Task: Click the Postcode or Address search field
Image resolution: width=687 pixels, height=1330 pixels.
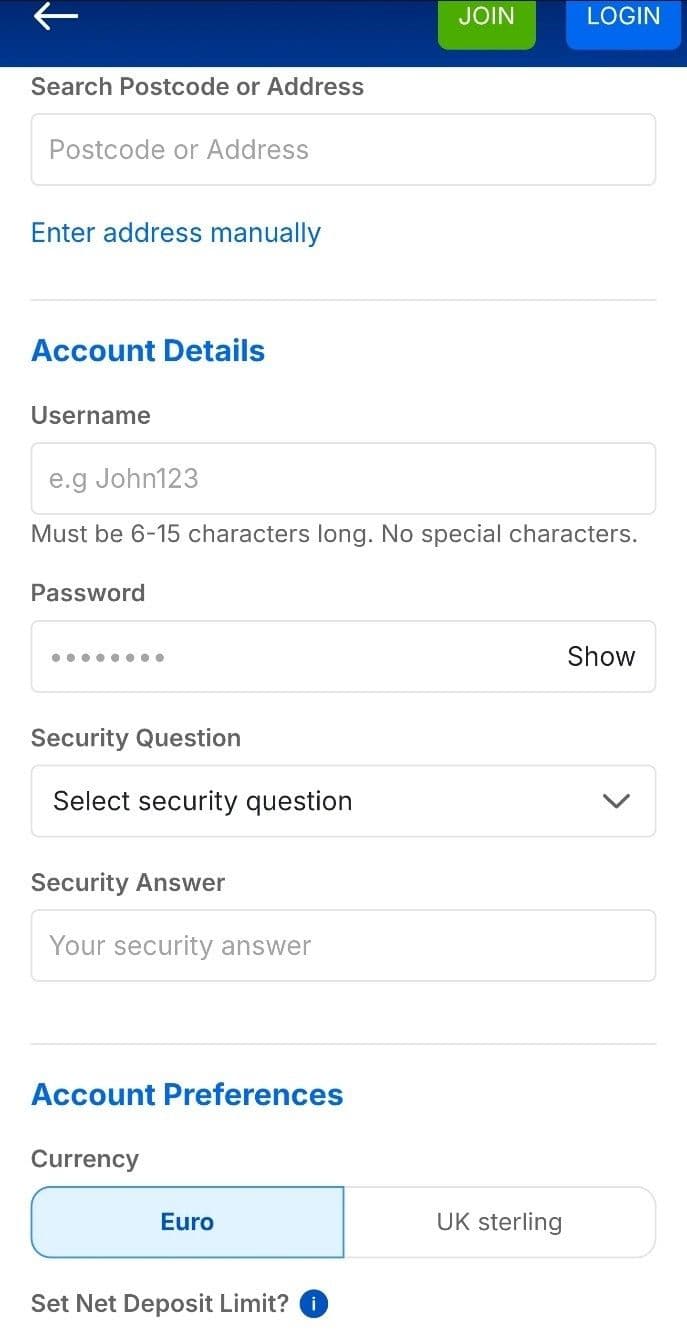Action: click(x=343, y=149)
